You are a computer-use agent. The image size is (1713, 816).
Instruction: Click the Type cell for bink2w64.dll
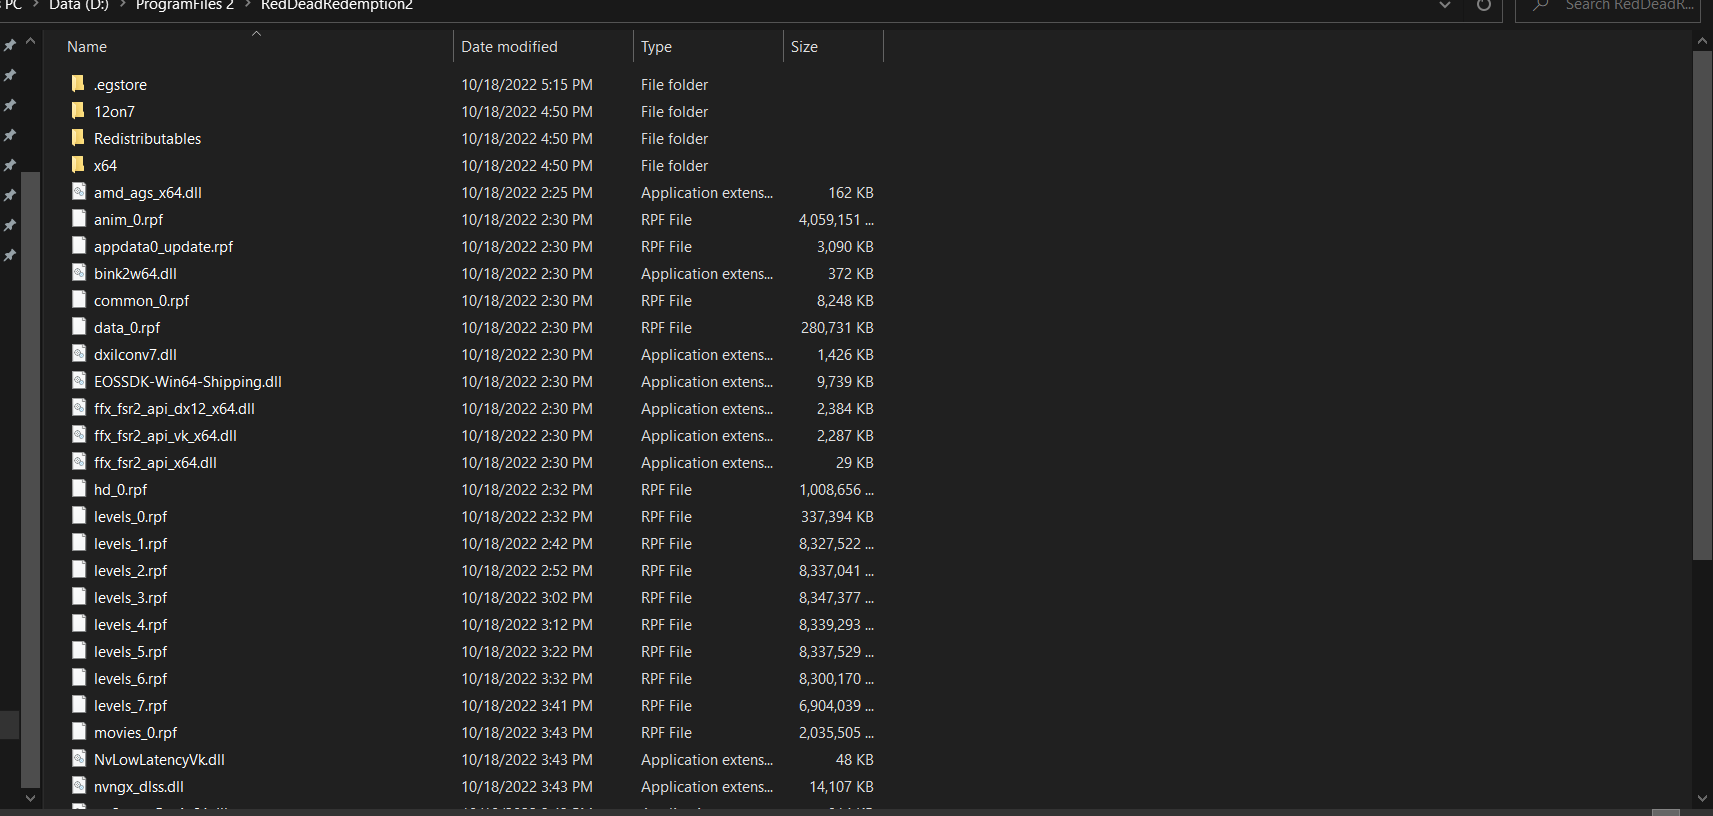(707, 274)
